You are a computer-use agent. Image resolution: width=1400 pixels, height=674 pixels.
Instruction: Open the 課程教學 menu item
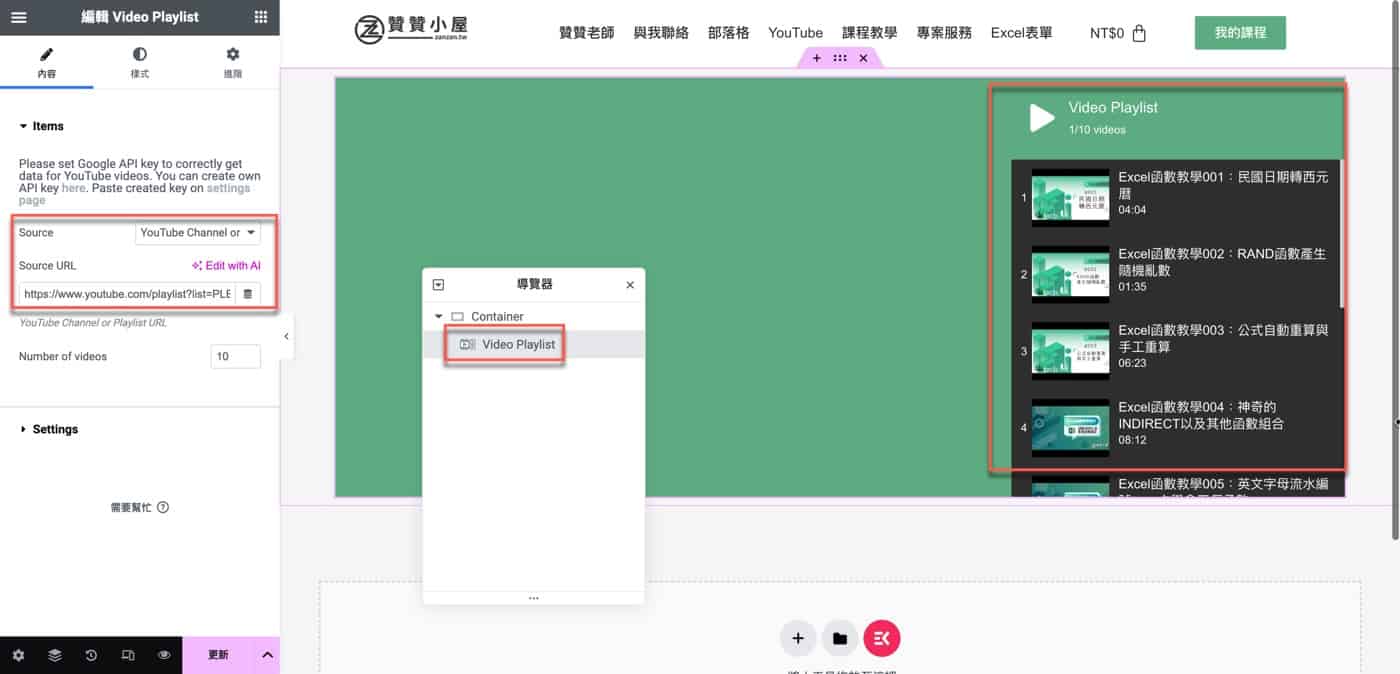869,33
